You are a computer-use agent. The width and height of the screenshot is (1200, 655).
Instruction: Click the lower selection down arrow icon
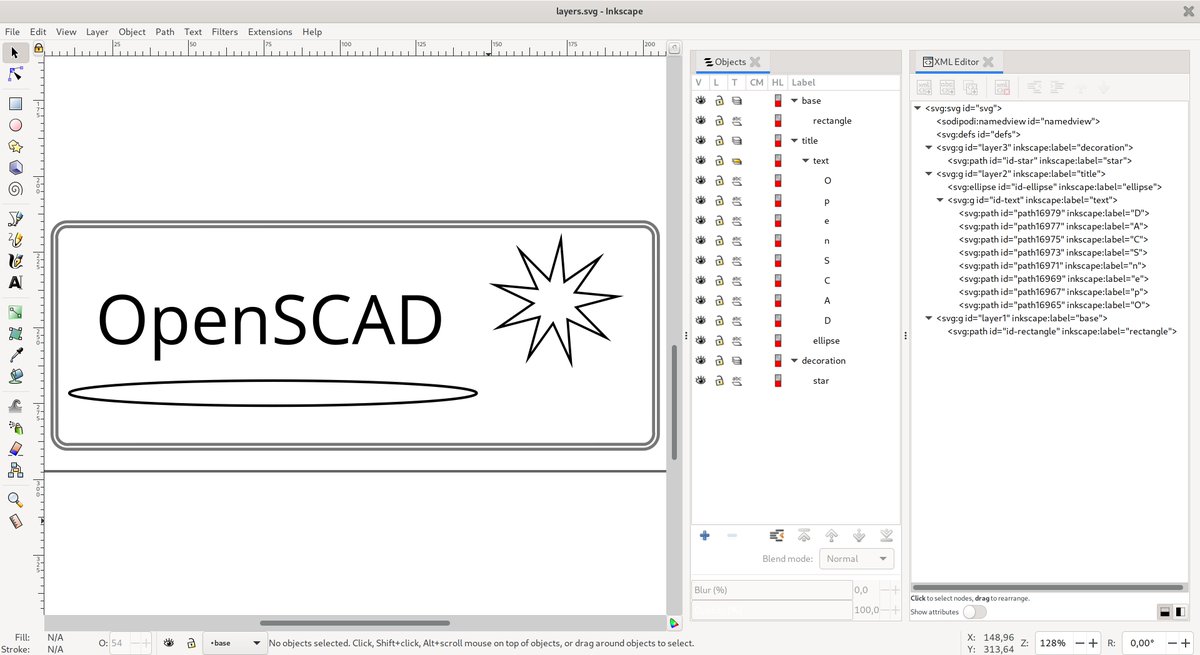(858, 536)
